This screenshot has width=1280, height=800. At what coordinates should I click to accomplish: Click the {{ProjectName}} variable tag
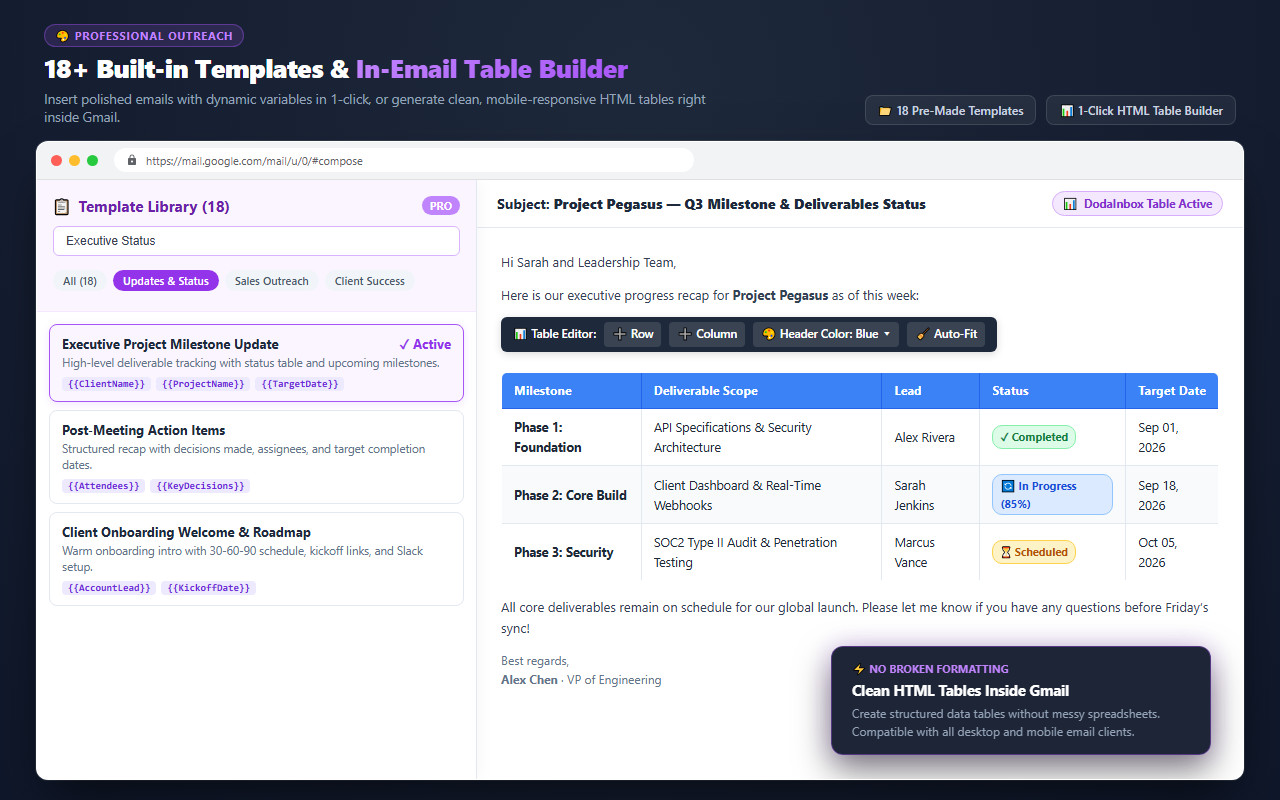[203, 384]
